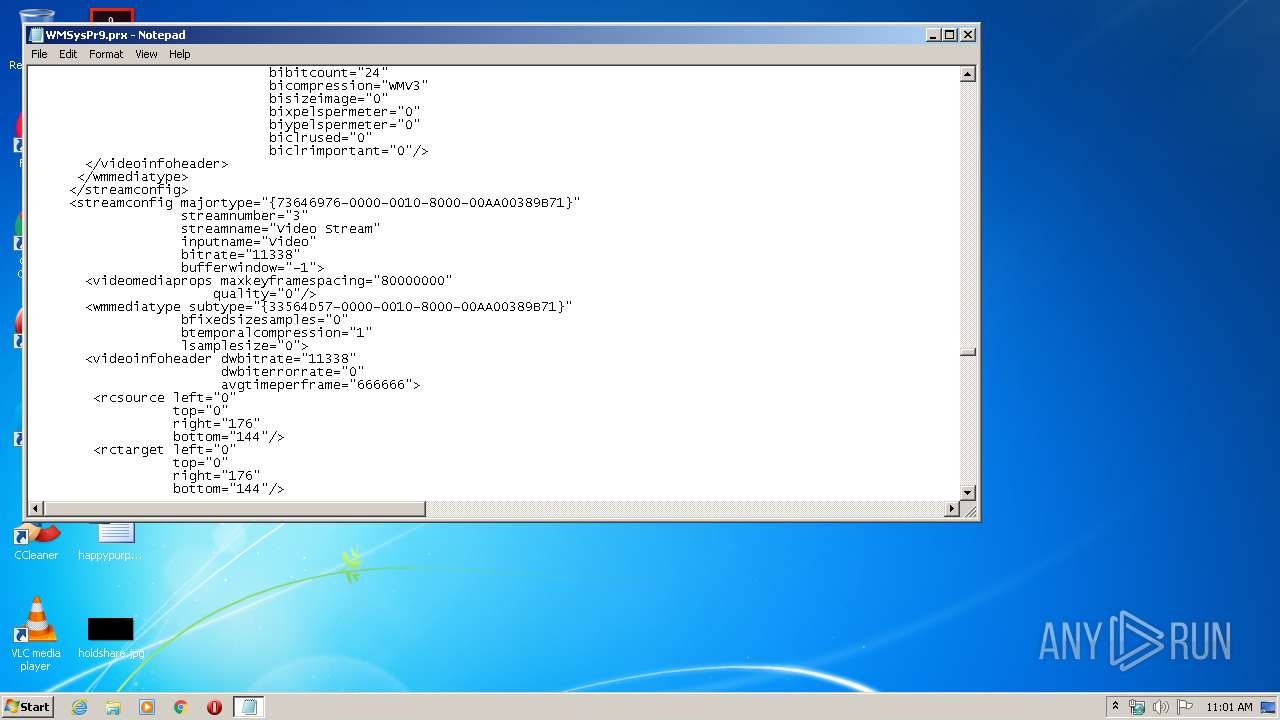Click the taskbar clock showing 11:01 AM

pyautogui.click(x=1229, y=707)
